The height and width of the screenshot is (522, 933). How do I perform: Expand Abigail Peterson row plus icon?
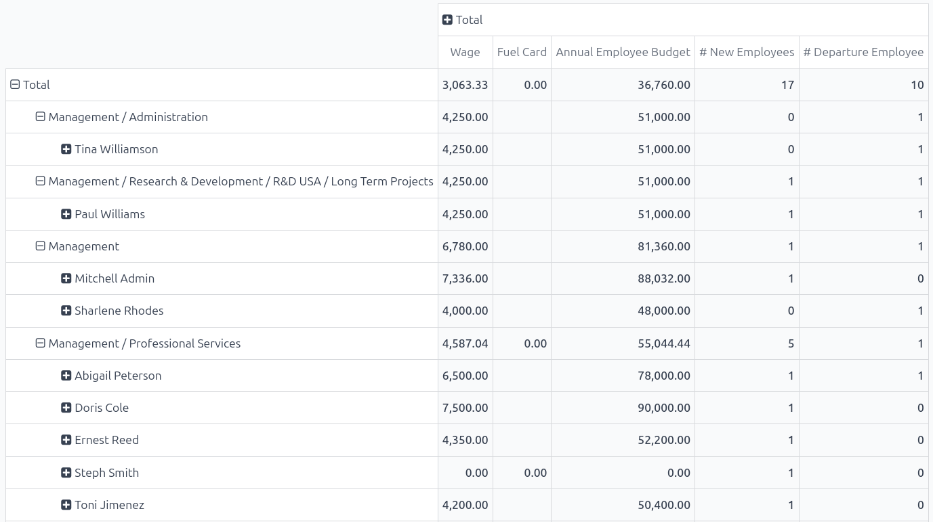point(66,376)
